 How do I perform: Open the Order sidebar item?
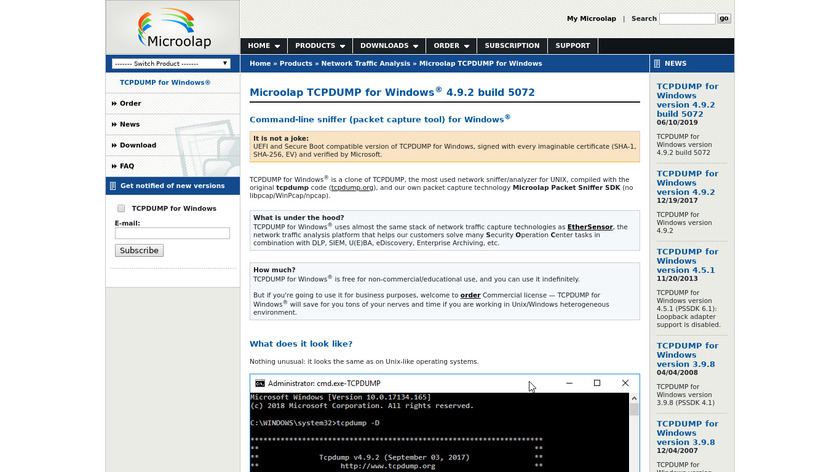pos(130,103)
